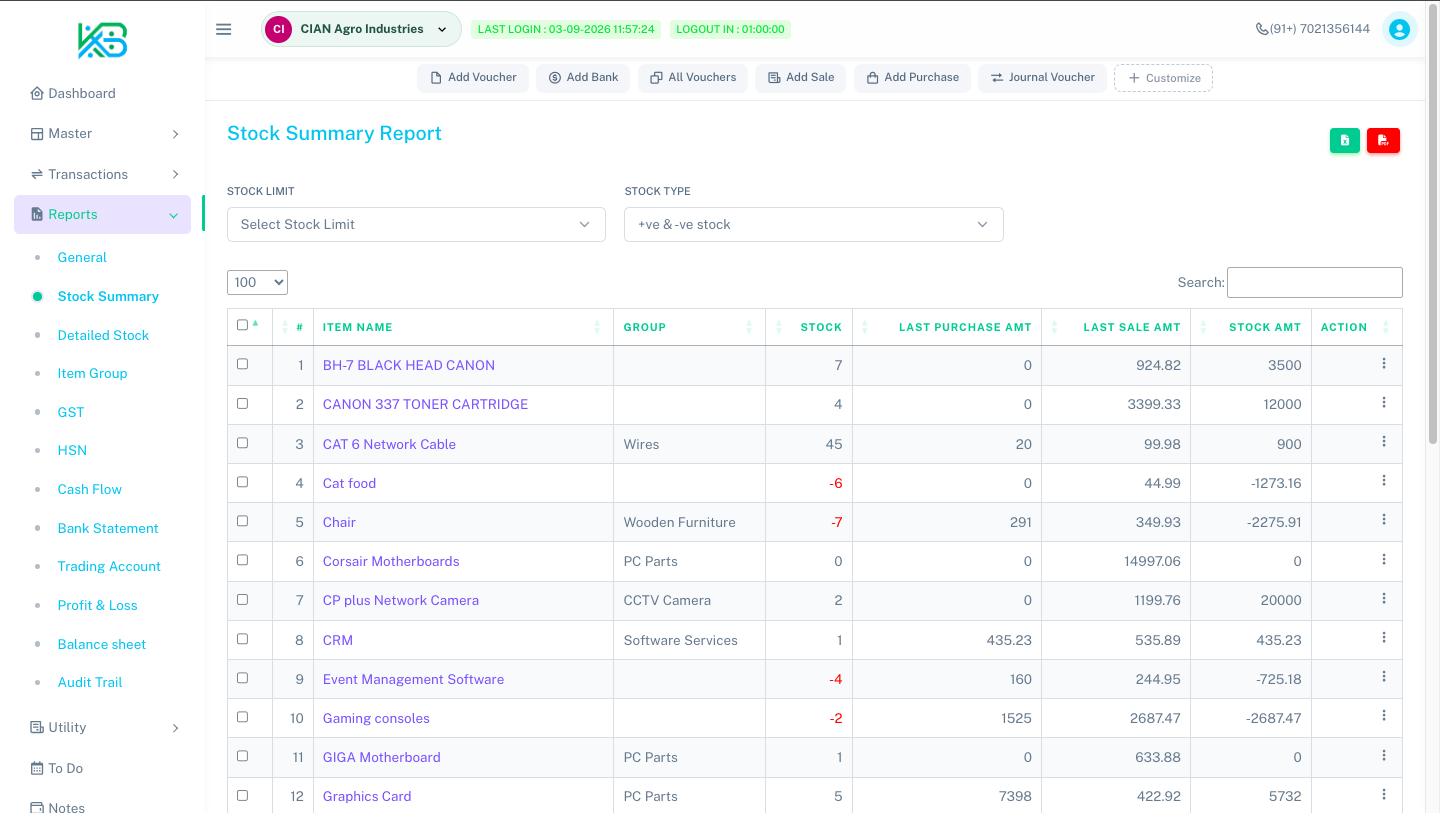Open the Detailed Stock report

coord(103,335)
